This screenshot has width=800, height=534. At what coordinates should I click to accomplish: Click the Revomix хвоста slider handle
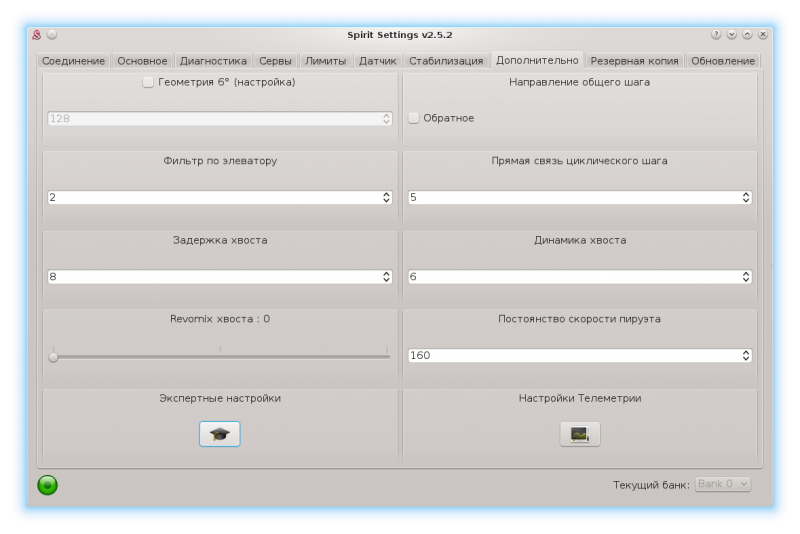coord(53,356)
